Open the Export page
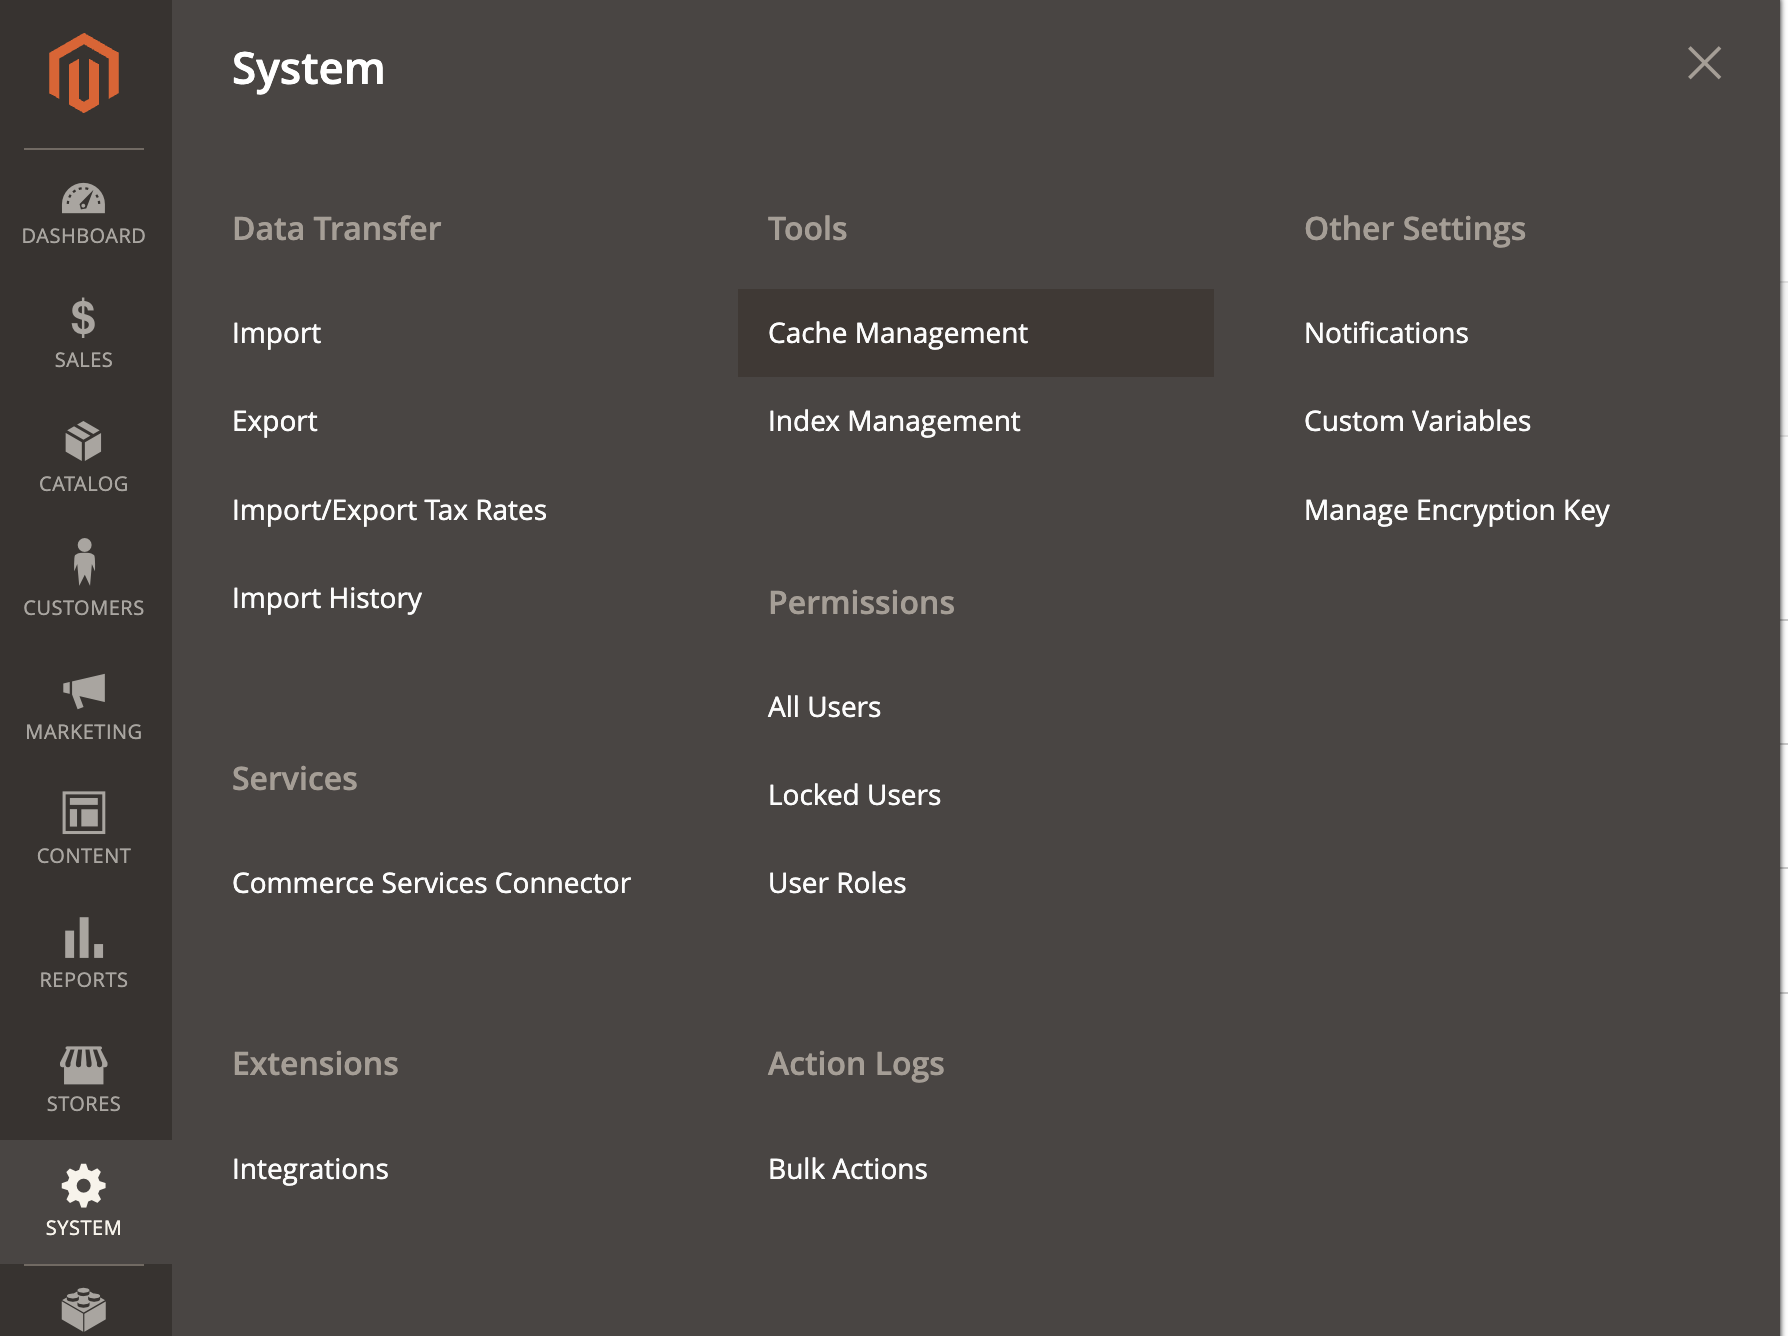 (x=274, y=420)
